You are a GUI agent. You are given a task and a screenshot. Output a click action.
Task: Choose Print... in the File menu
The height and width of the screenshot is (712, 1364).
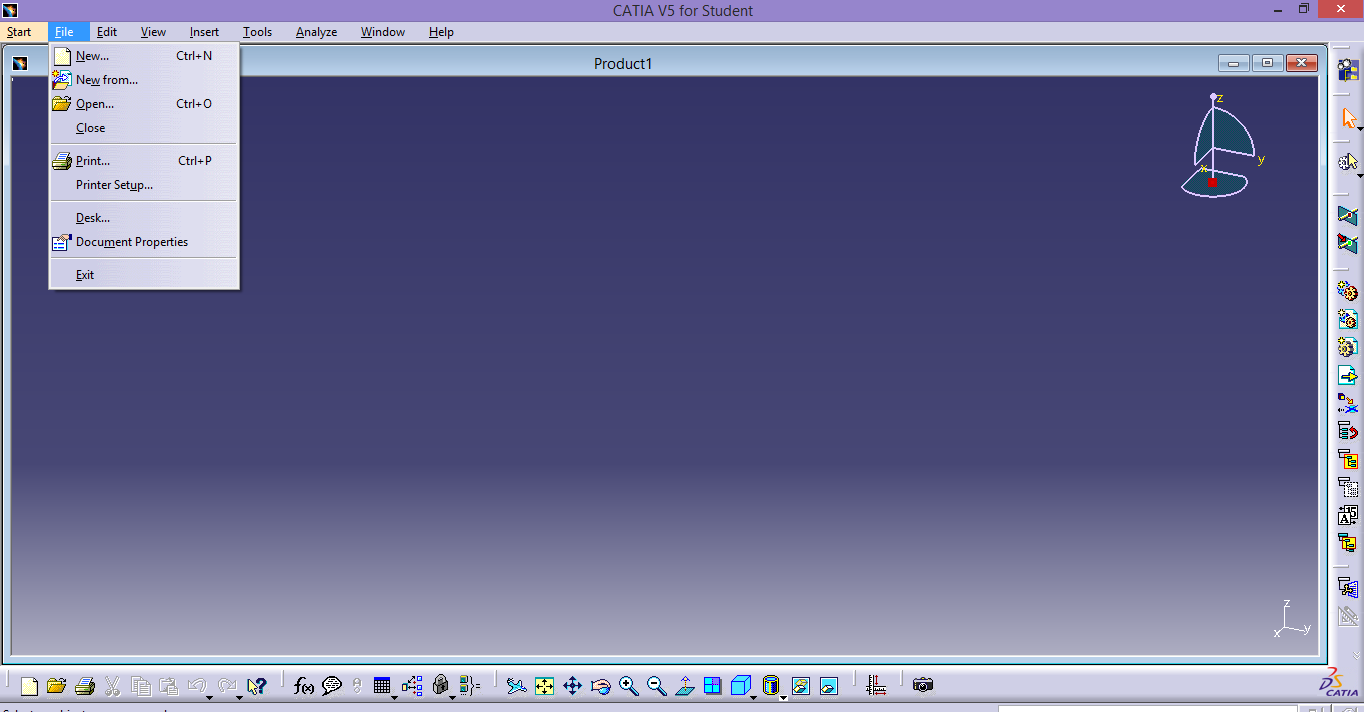(144, 161)
